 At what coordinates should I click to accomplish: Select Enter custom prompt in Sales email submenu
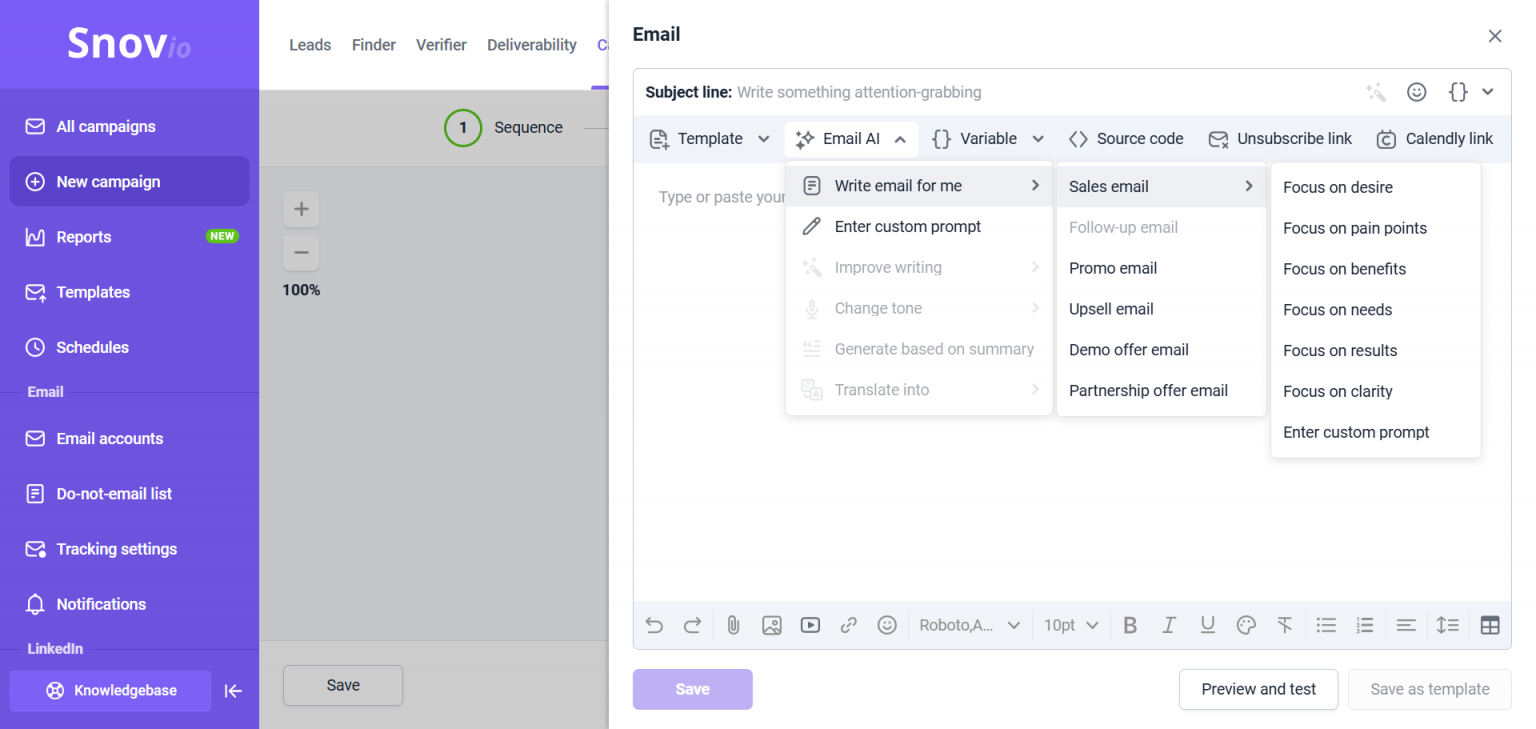(x=1375, y=433)
